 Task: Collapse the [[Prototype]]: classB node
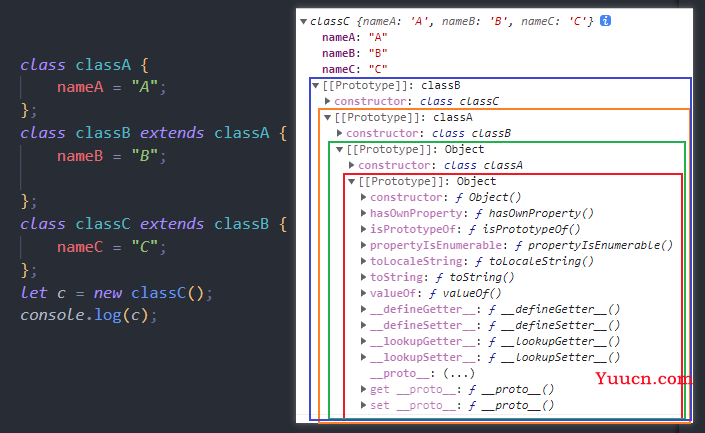click(316, 85)
